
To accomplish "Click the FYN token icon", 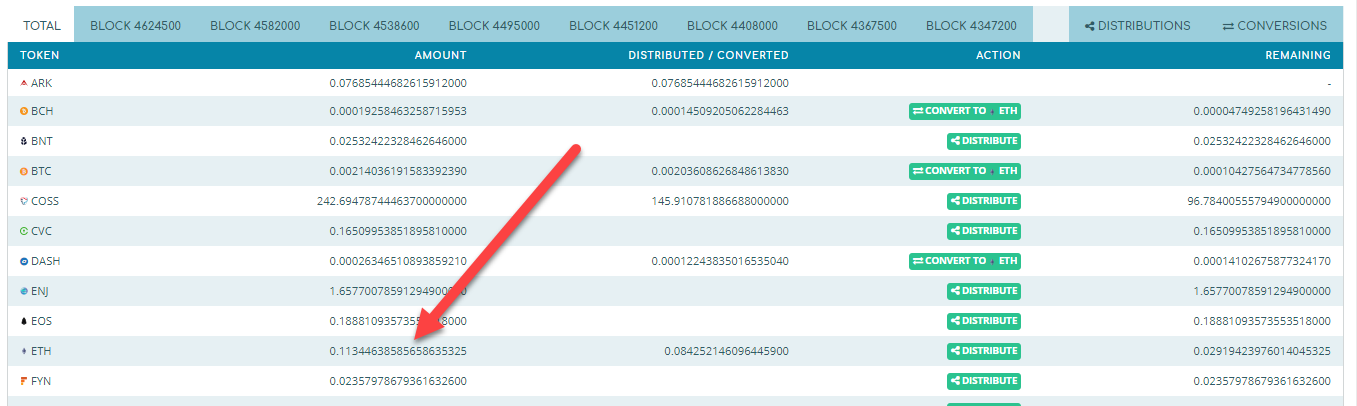I will (x=24, y=382).
